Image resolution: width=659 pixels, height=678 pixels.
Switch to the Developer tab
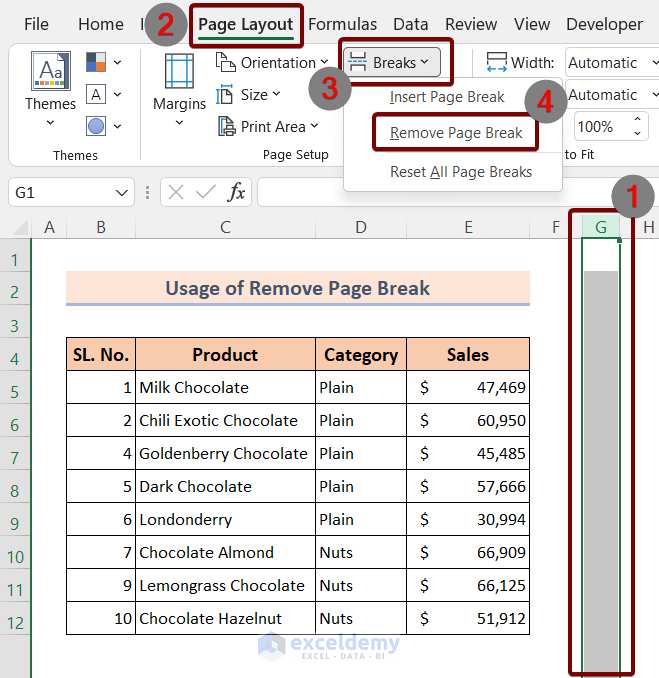(x=604, y=24)
